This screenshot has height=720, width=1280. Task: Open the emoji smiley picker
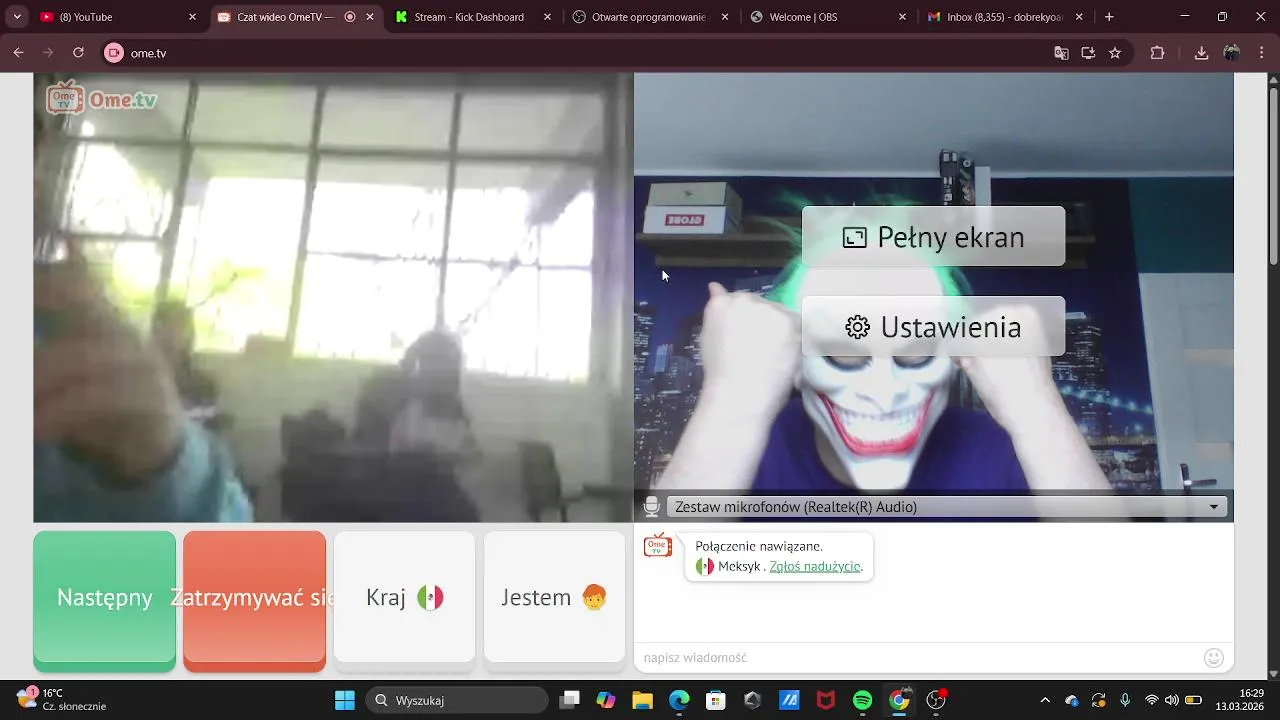point(1214,657)
